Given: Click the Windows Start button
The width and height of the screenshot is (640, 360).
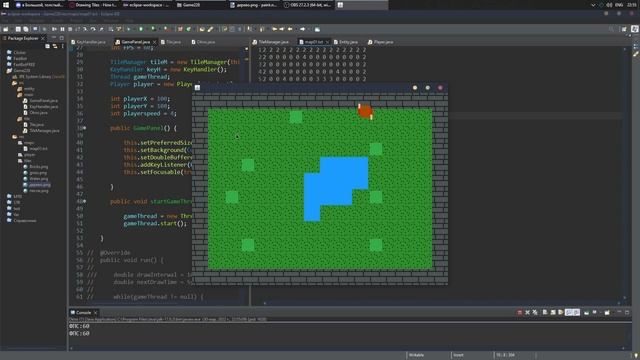Looking at the screenshot, I should [x=6, y=5].
